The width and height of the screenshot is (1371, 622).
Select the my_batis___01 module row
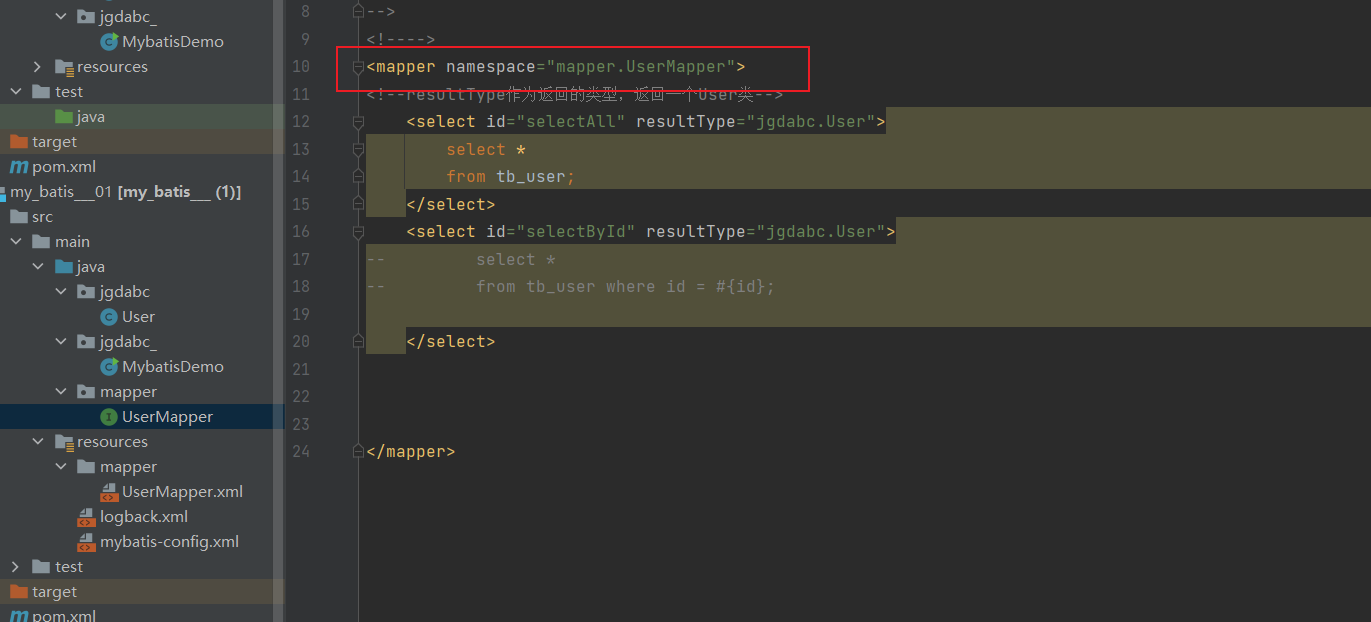tap(142, 192)
